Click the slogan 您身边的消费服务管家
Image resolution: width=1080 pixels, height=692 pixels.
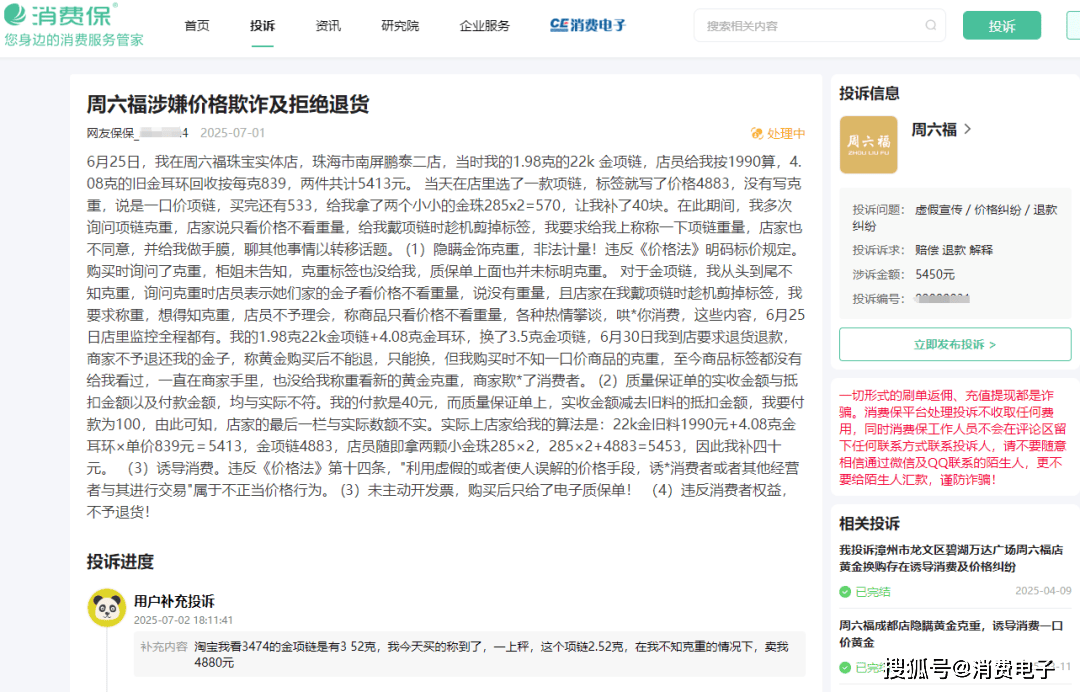pyautogui.click(x=74, y=40)
